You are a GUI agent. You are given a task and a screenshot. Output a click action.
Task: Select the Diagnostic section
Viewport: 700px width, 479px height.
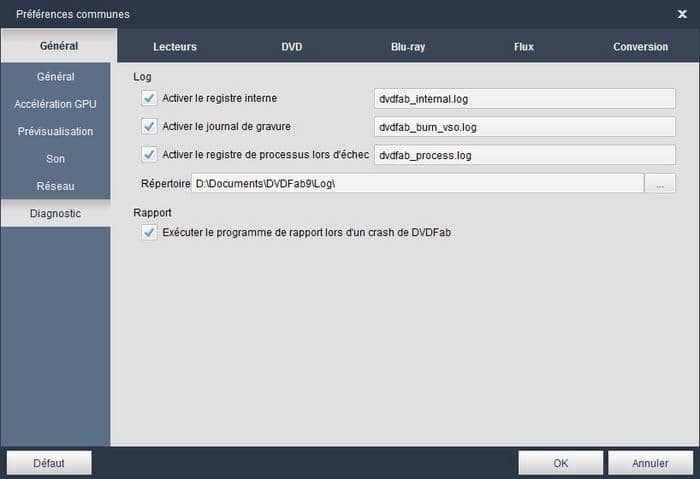(55, 213)
